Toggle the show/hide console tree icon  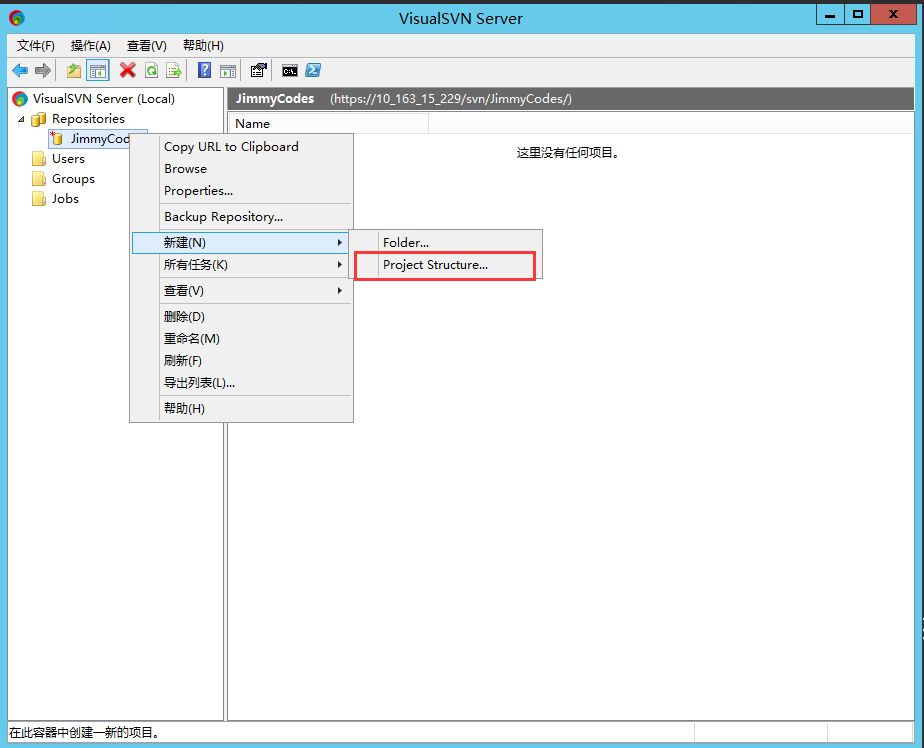coord(98,71)
